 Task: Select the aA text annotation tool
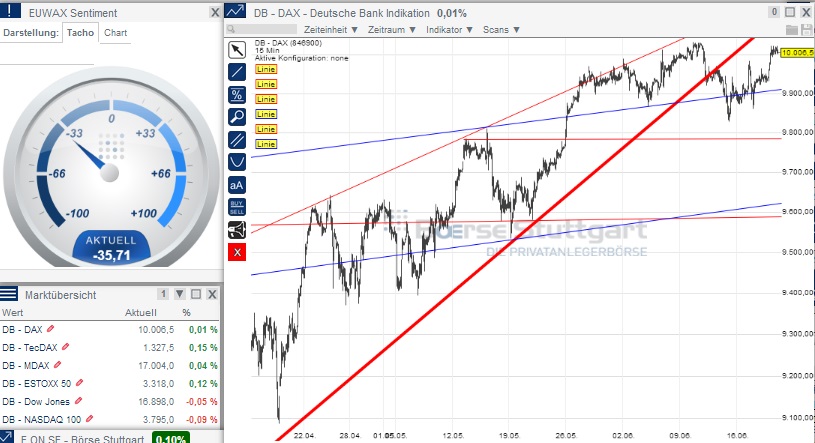click(237, 185)
